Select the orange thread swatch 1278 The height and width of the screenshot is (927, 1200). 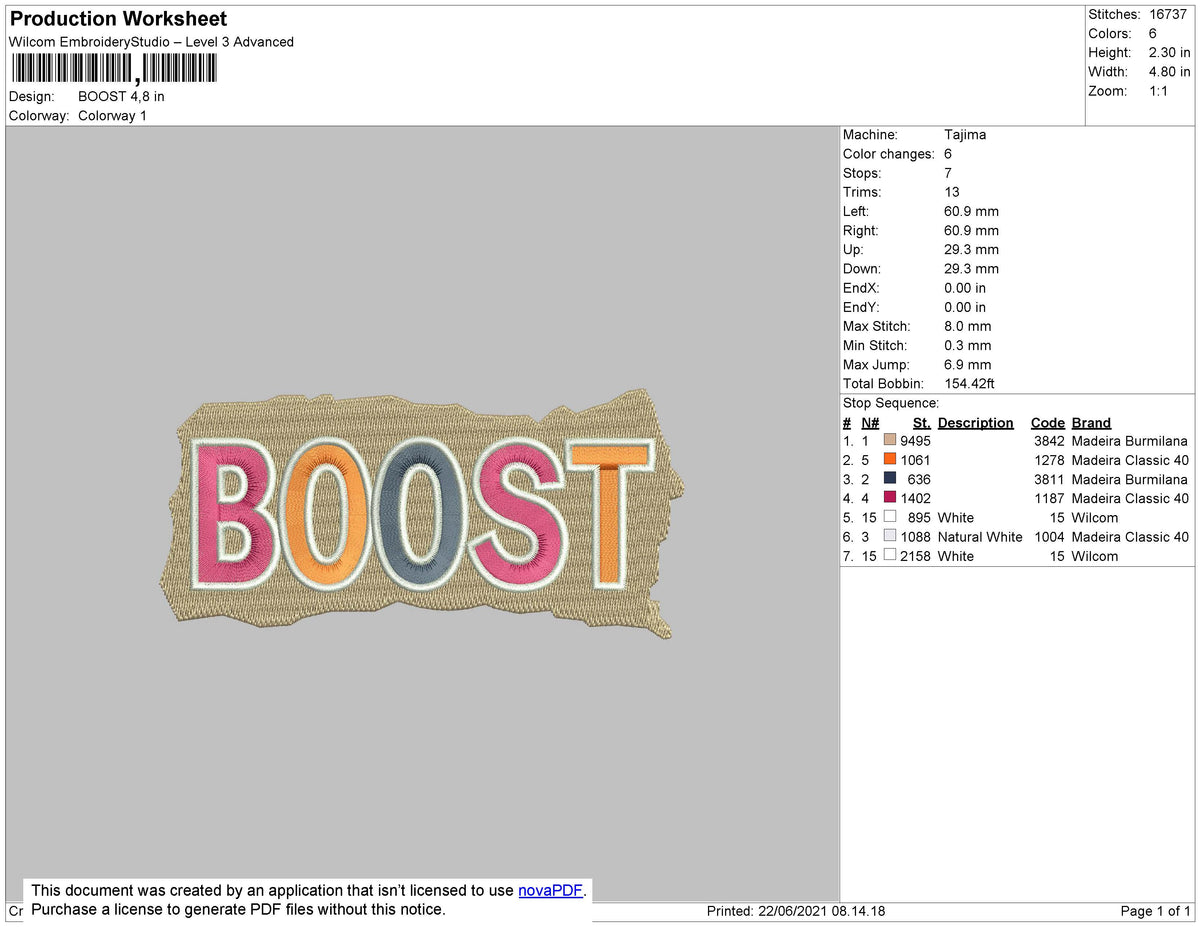click(x=888, y=460)
